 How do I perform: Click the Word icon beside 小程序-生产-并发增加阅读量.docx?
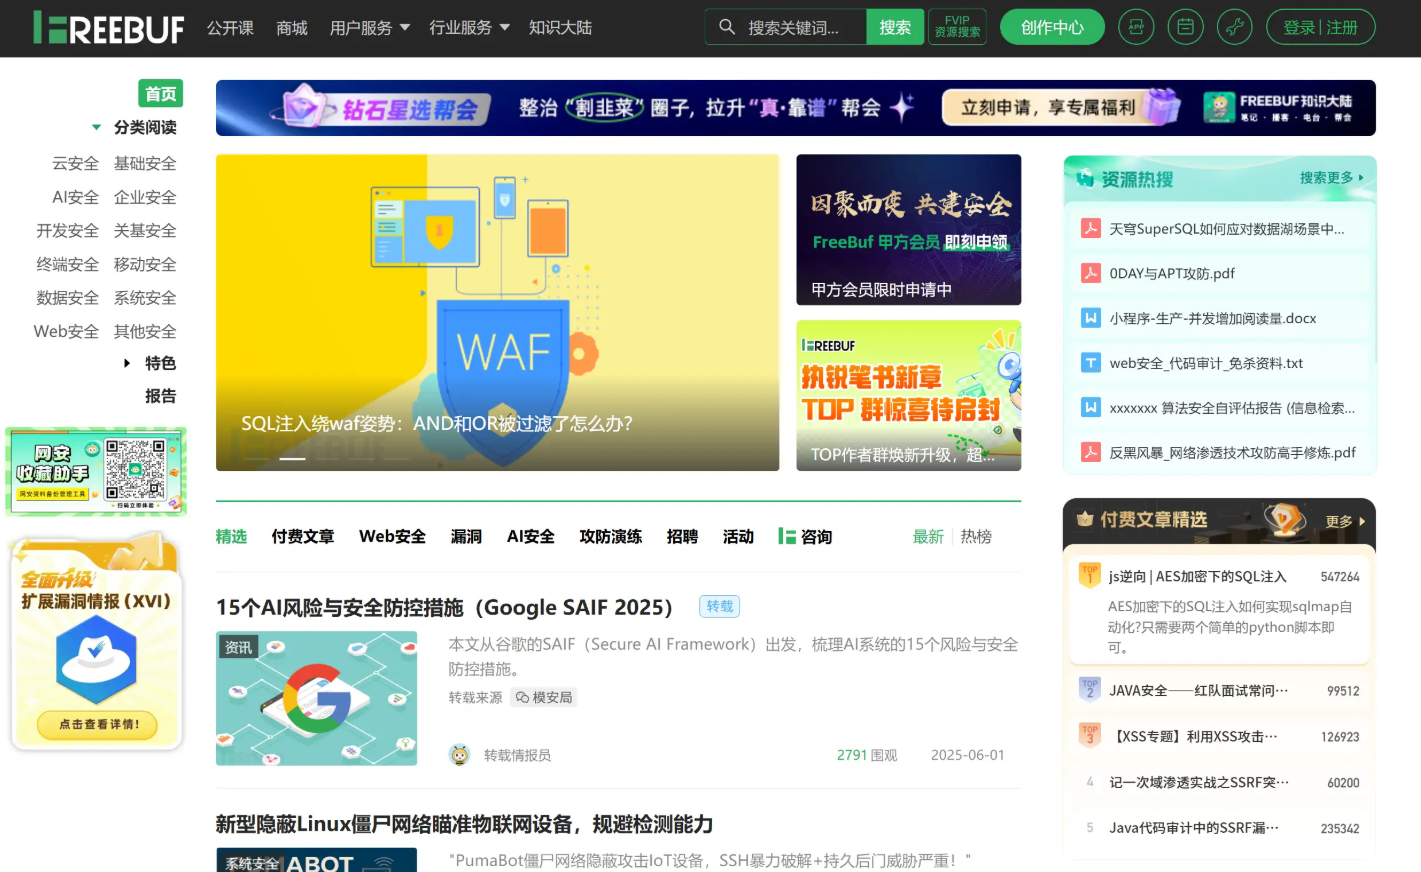pyautogui.click(x=1090, y=318)
